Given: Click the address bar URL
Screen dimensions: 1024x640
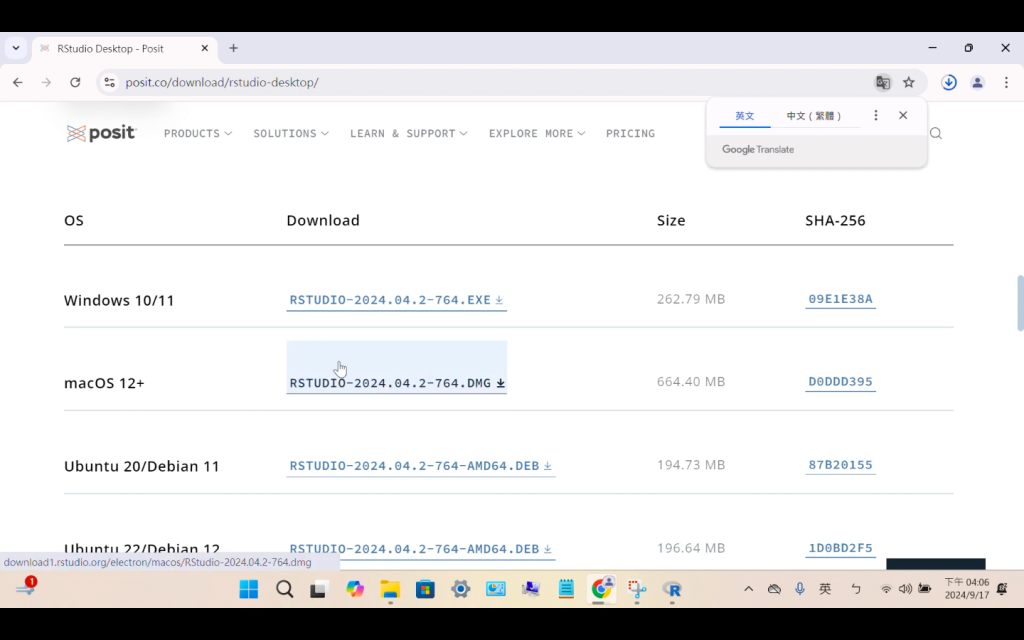Looking at the screenshot, I should (x=222, y=82).
